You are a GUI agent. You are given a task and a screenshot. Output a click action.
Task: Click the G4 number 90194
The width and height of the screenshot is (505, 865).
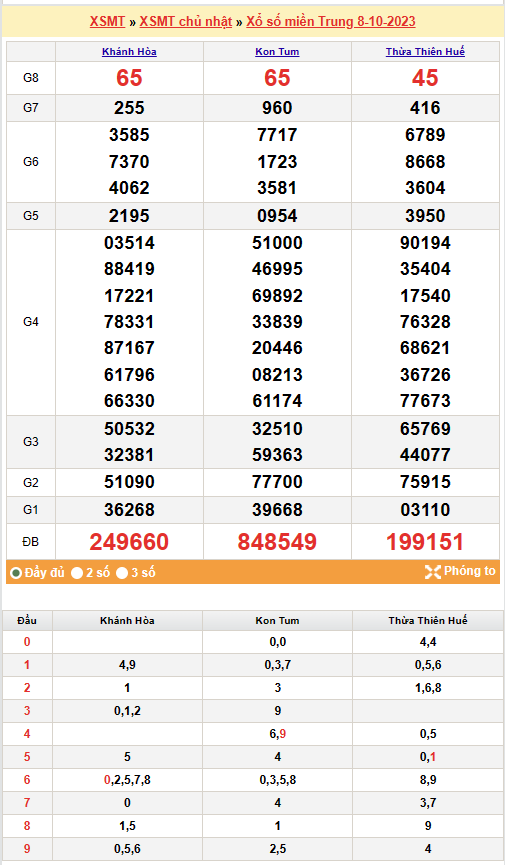point(425,243)
